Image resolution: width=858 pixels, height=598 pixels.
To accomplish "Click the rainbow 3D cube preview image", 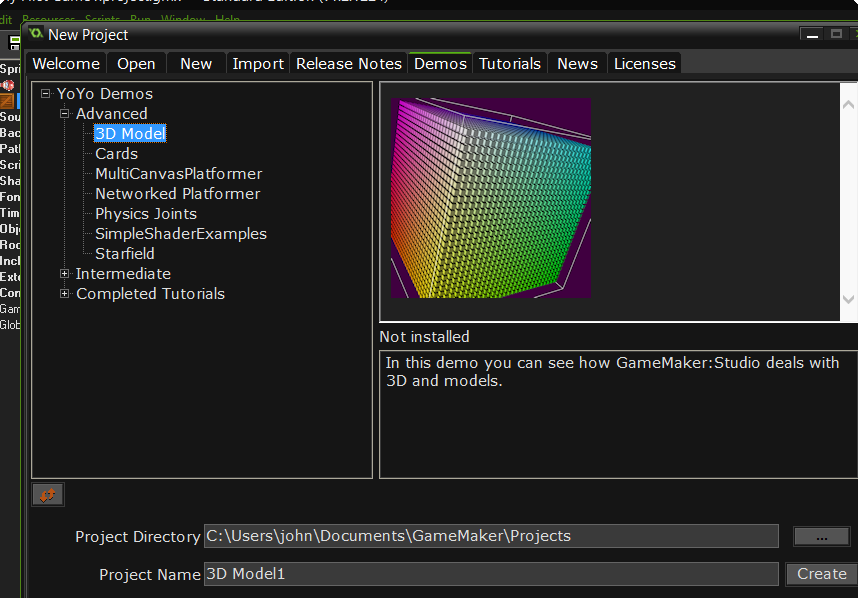I will pos(491,198).
